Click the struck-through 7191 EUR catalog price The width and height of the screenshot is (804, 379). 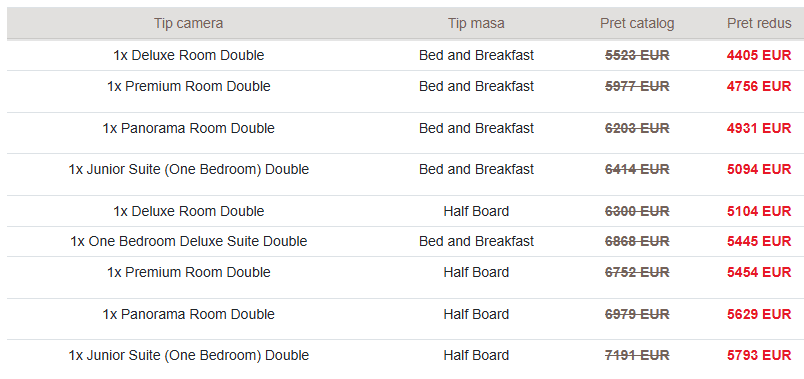(637, 355)
